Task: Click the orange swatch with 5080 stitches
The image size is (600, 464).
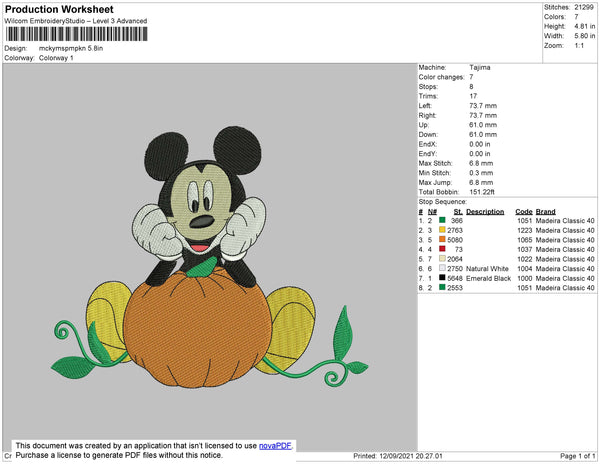Action: (x=442, y=239)
